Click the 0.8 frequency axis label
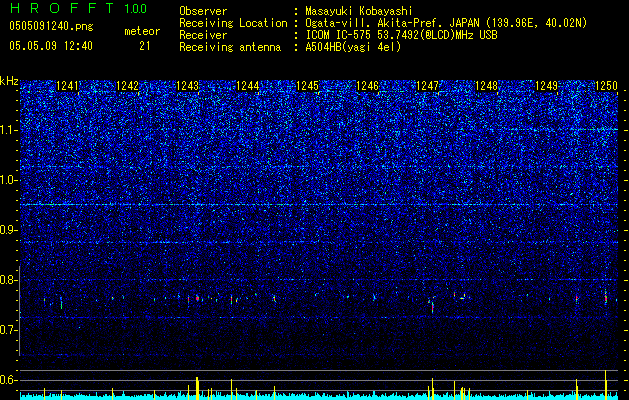Image resolution: width=629 pixels, height=400 pixels. (8, 280)
